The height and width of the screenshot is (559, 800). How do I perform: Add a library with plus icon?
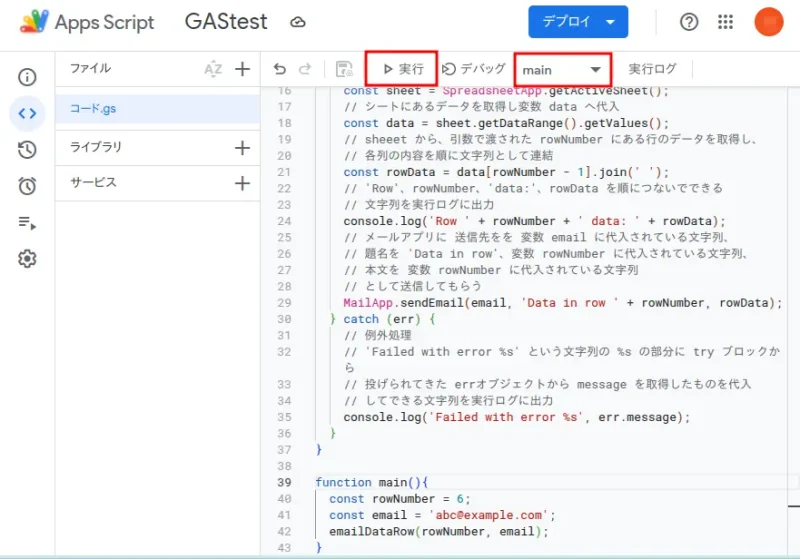[242, 148]
